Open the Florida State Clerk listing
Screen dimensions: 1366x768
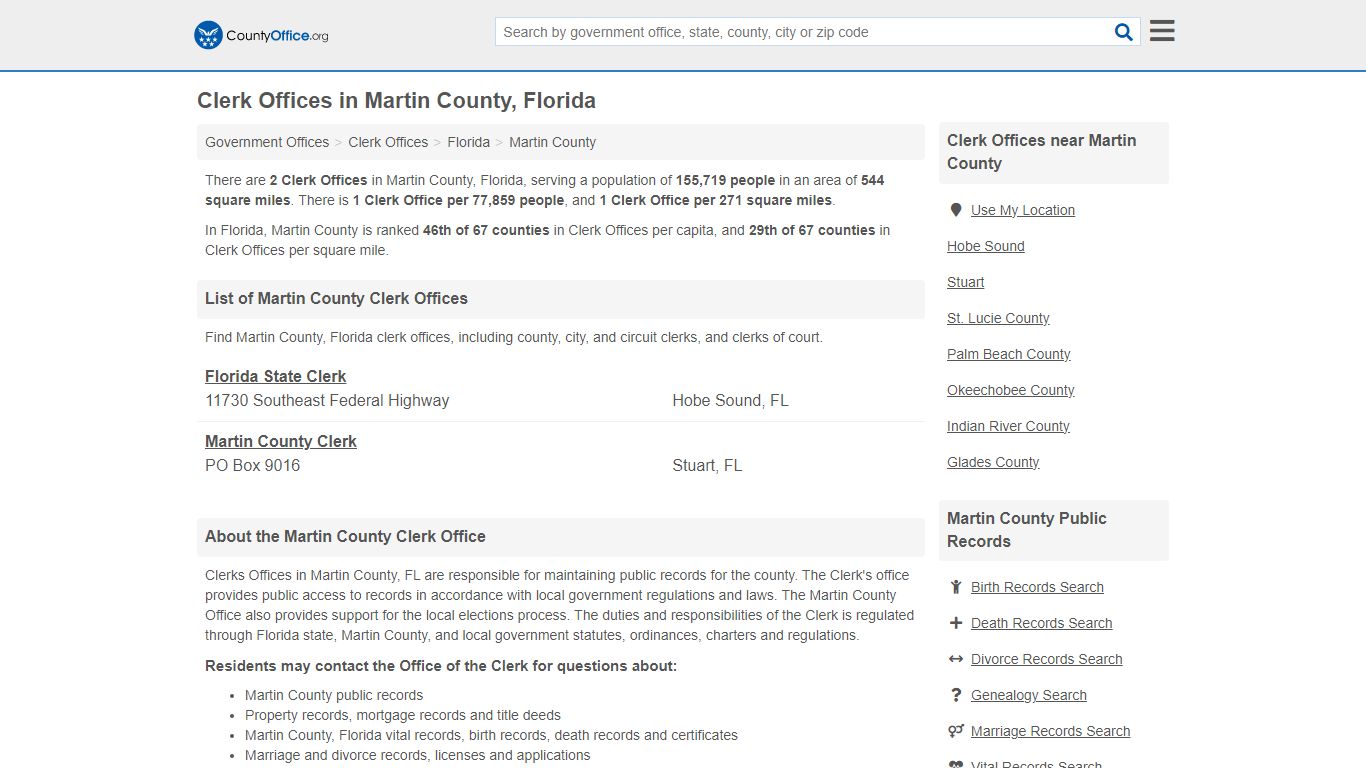click(x=275, y=376)
